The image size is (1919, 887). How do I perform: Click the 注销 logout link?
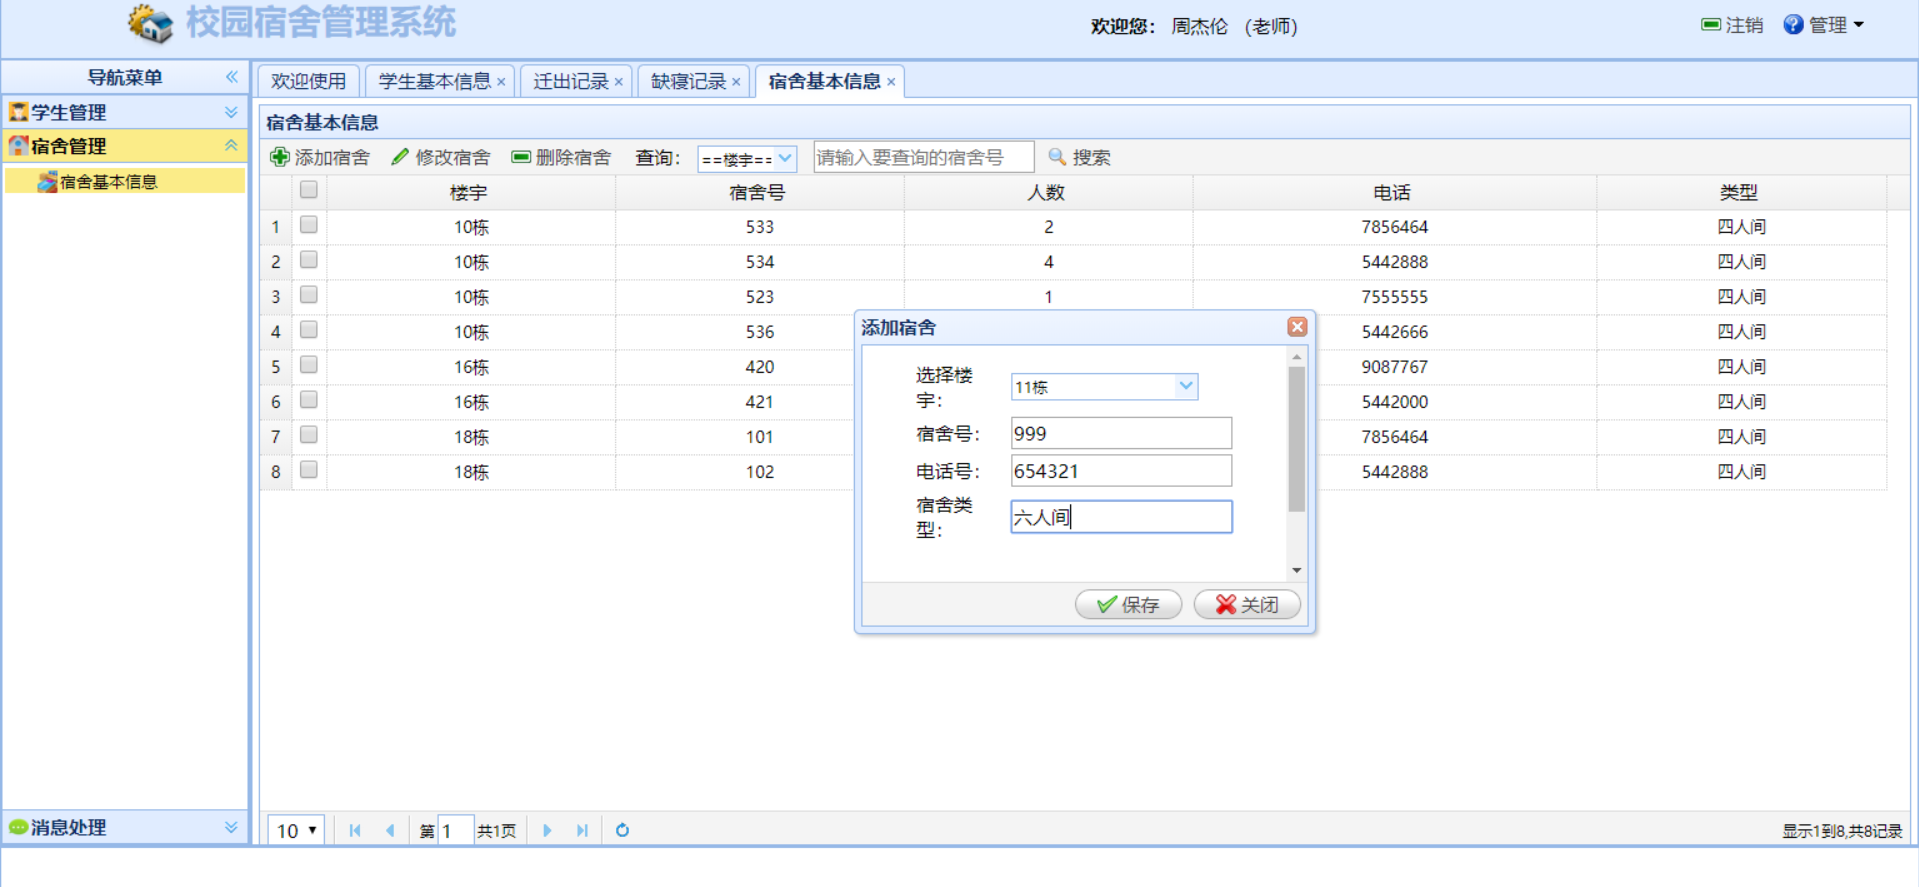click(x=1732, y=25)
